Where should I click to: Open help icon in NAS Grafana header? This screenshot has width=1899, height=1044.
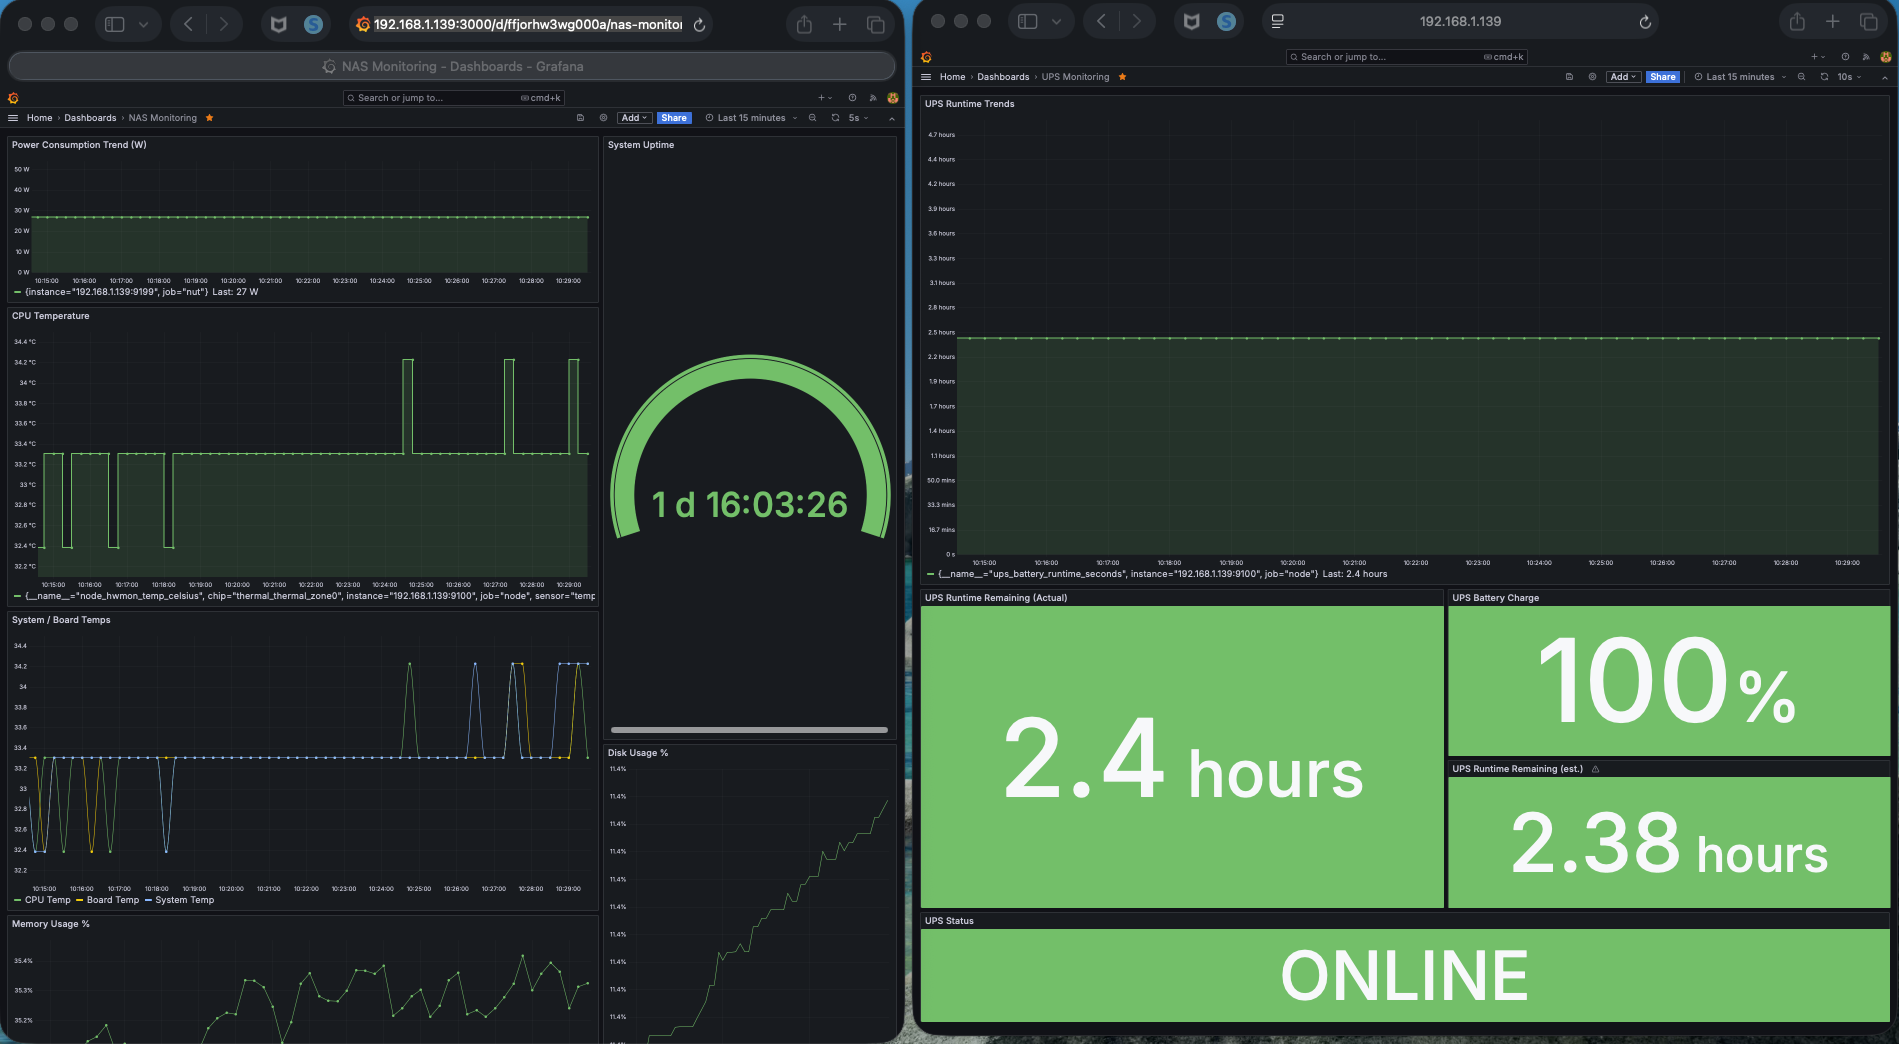(x=852, y=98)
